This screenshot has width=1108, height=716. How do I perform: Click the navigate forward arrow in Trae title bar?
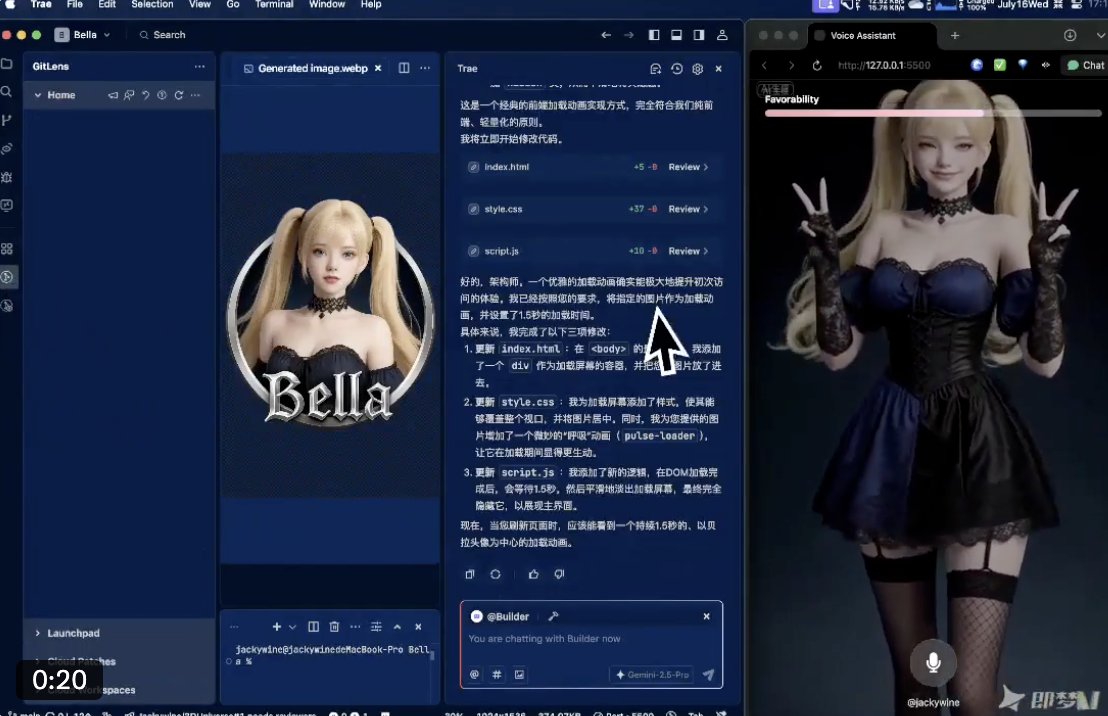628,35
